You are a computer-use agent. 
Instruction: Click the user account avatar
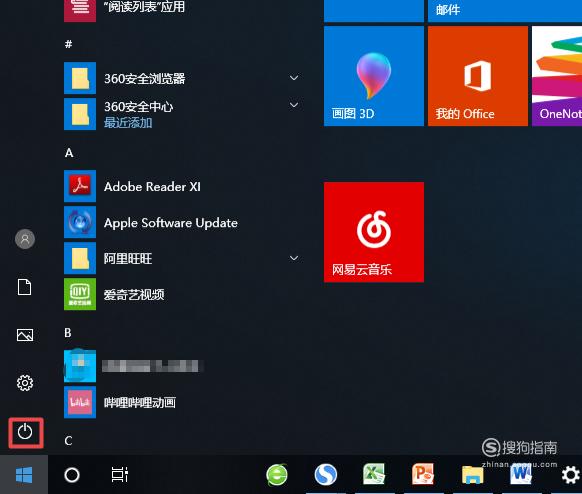pos(25,239)
